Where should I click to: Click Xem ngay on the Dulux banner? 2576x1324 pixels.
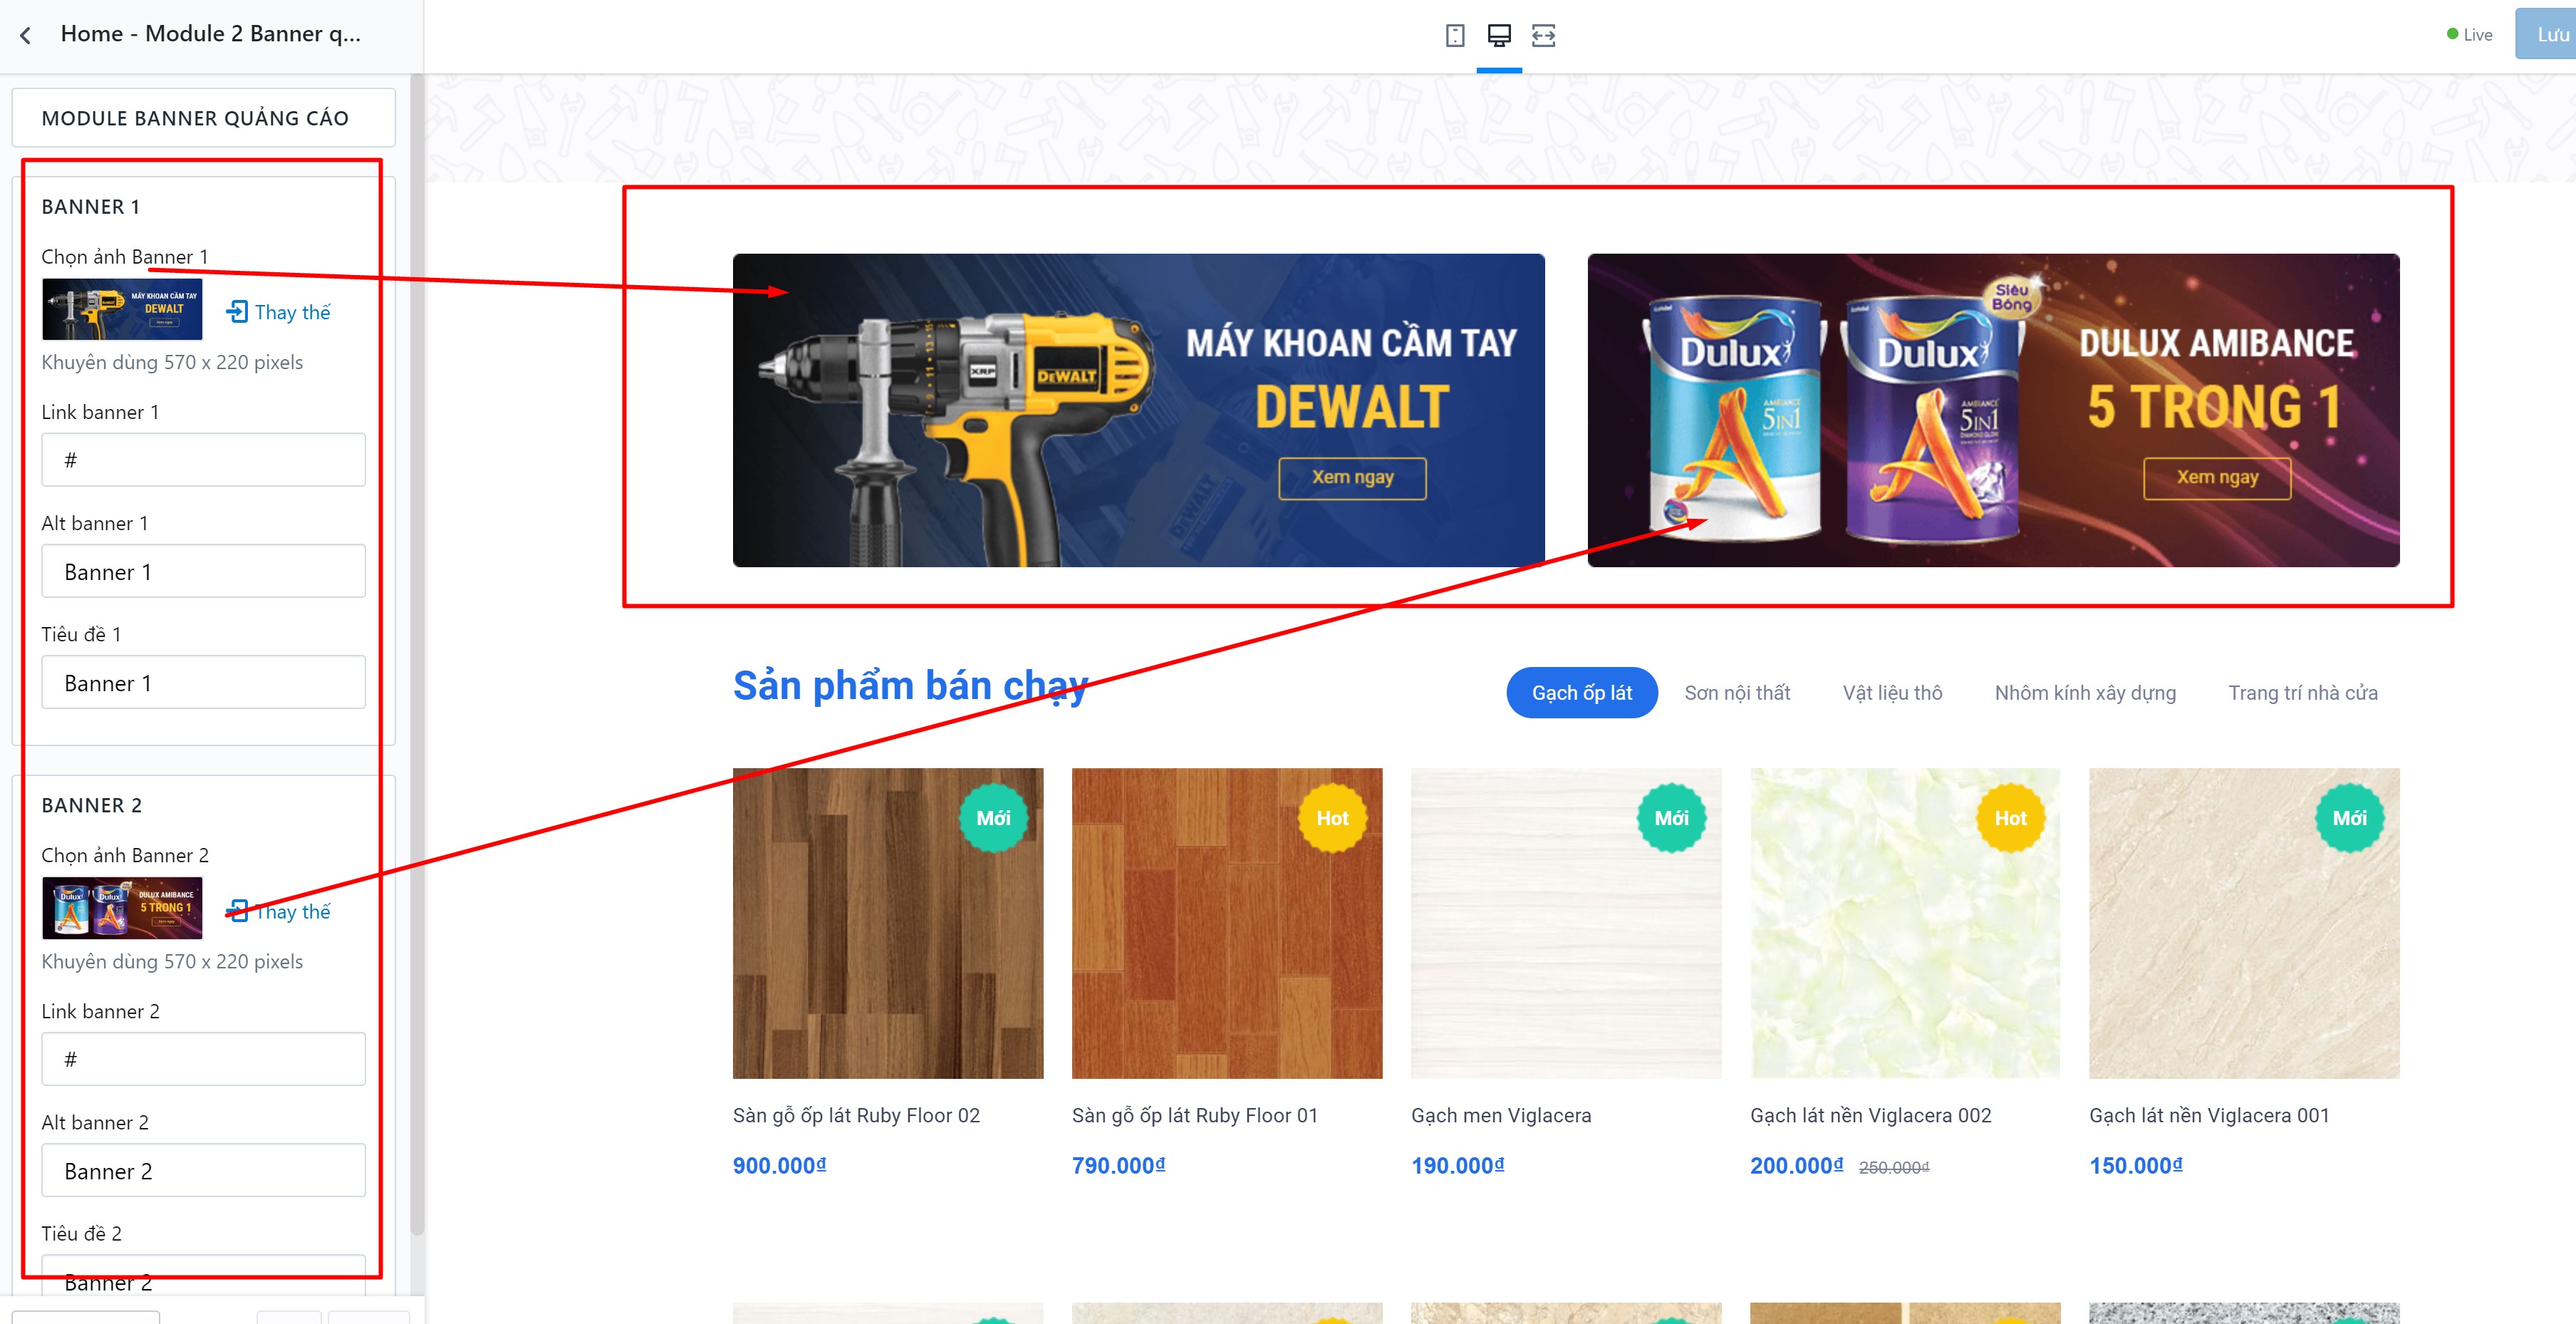(2217, 478)
